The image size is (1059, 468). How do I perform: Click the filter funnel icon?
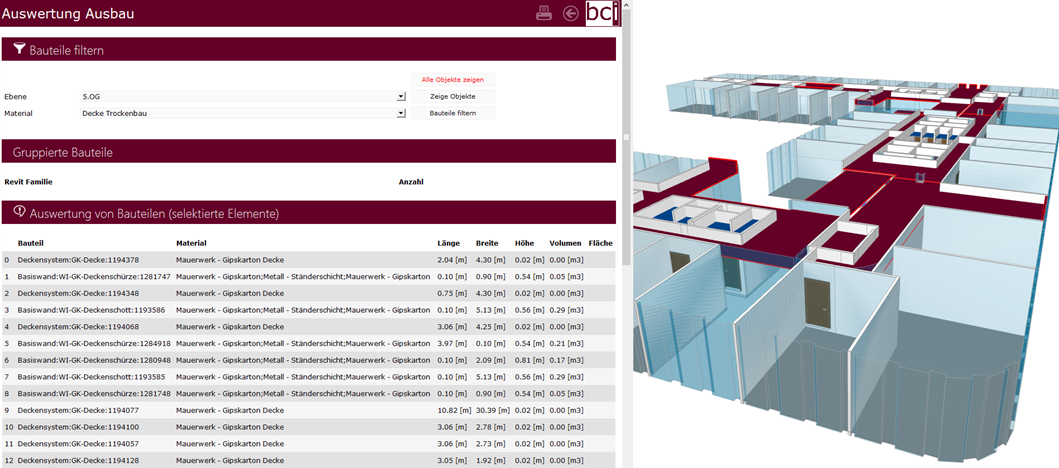(x=20, y=49)
